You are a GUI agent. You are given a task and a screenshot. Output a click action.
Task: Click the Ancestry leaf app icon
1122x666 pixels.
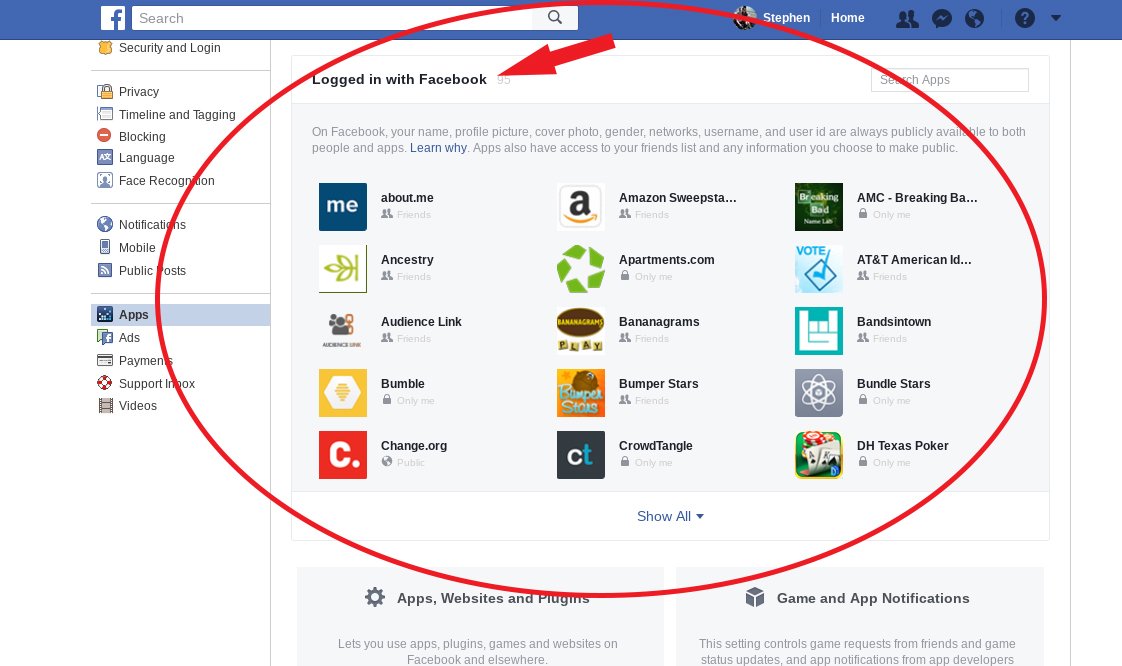(343, 269)
